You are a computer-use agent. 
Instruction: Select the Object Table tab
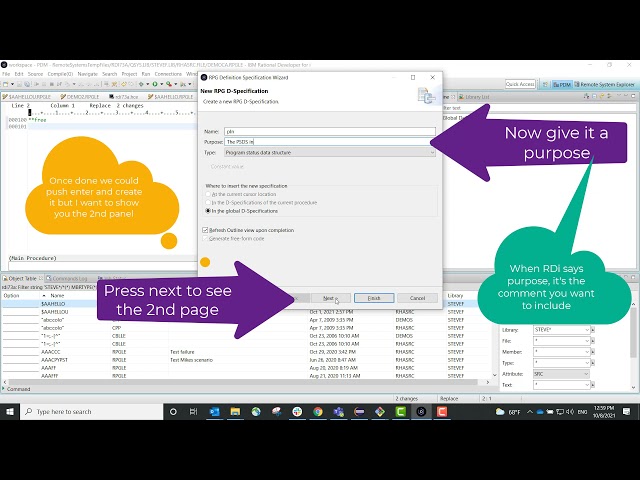coord(22,278)
